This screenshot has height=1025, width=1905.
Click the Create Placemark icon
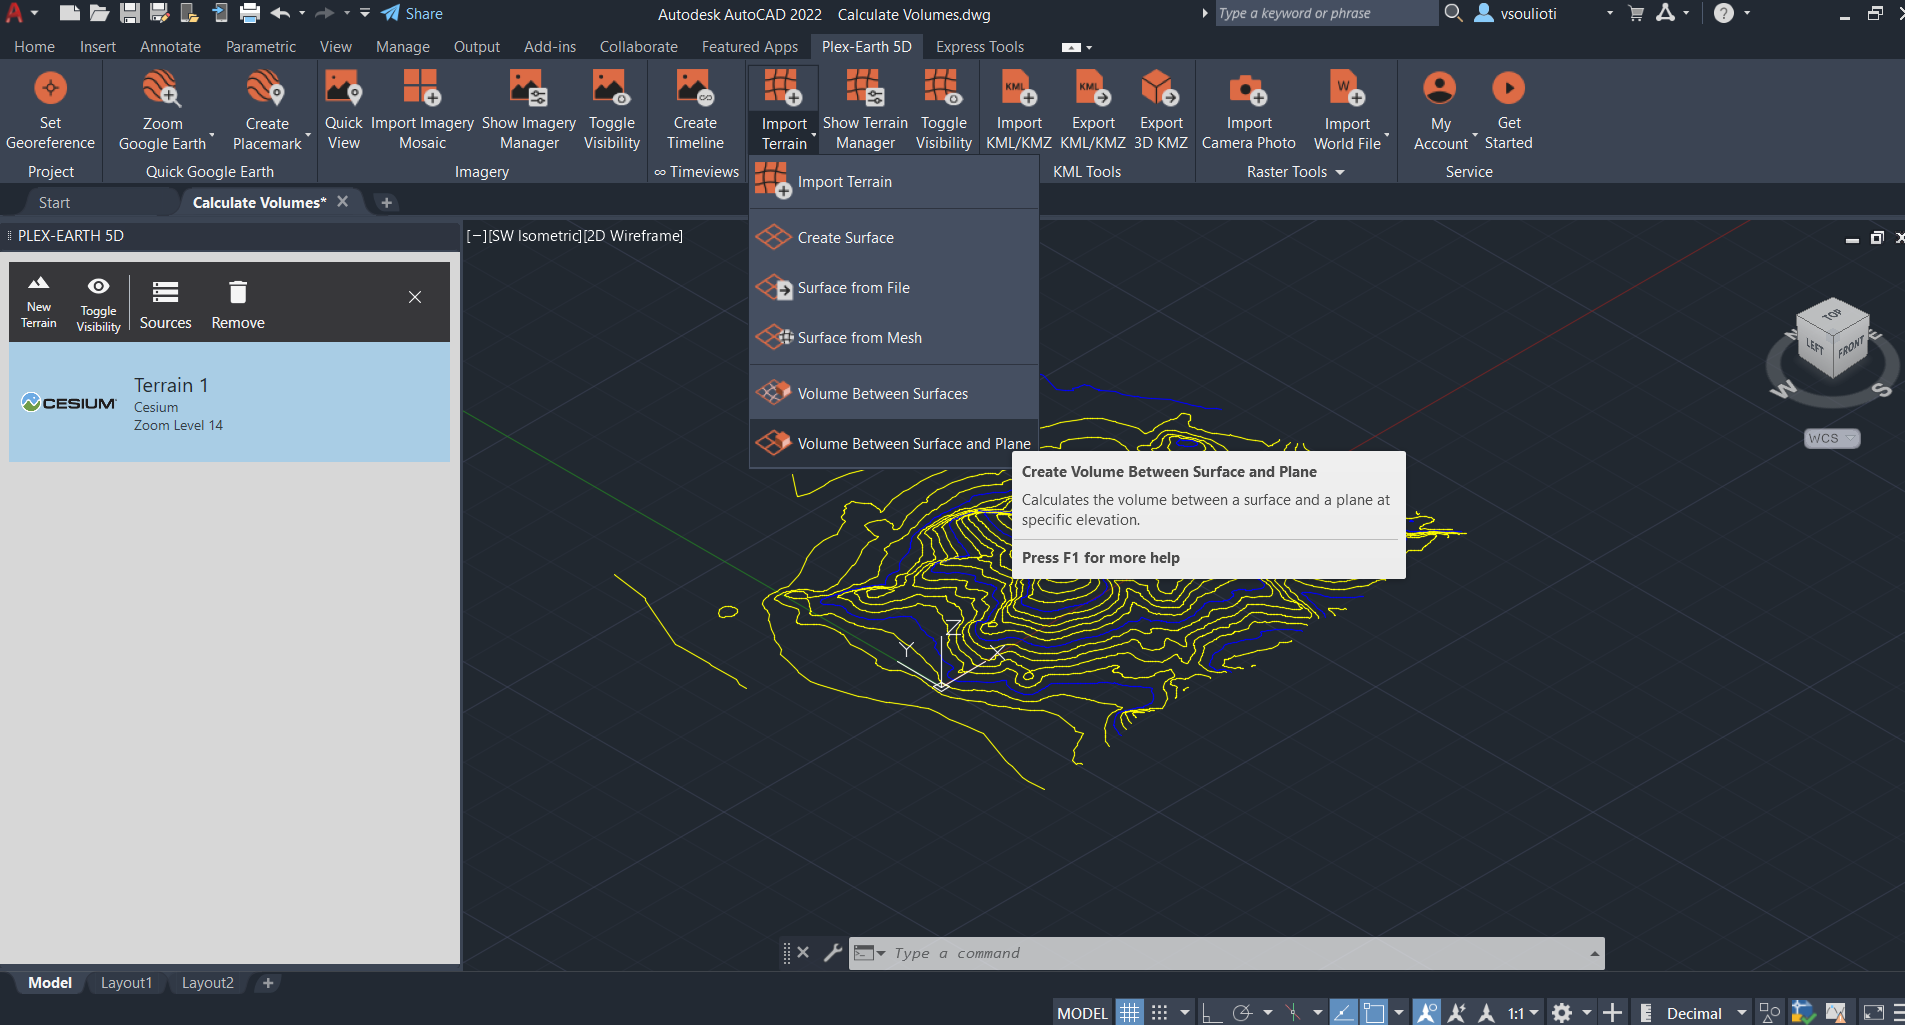click(266, 89)
